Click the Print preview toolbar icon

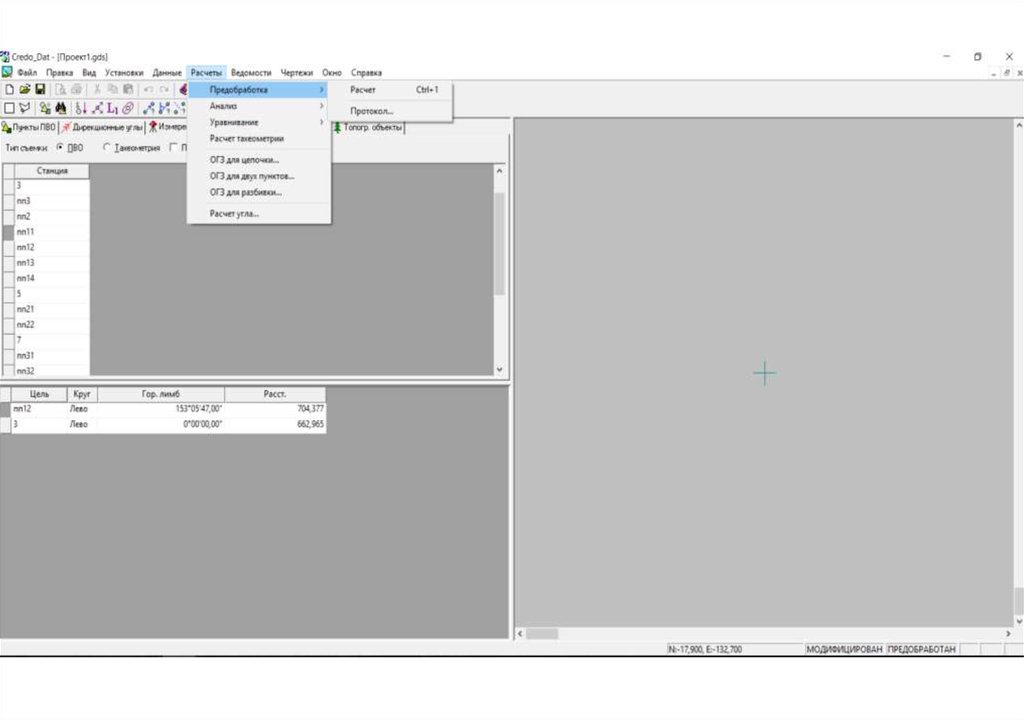coord(61,90)
